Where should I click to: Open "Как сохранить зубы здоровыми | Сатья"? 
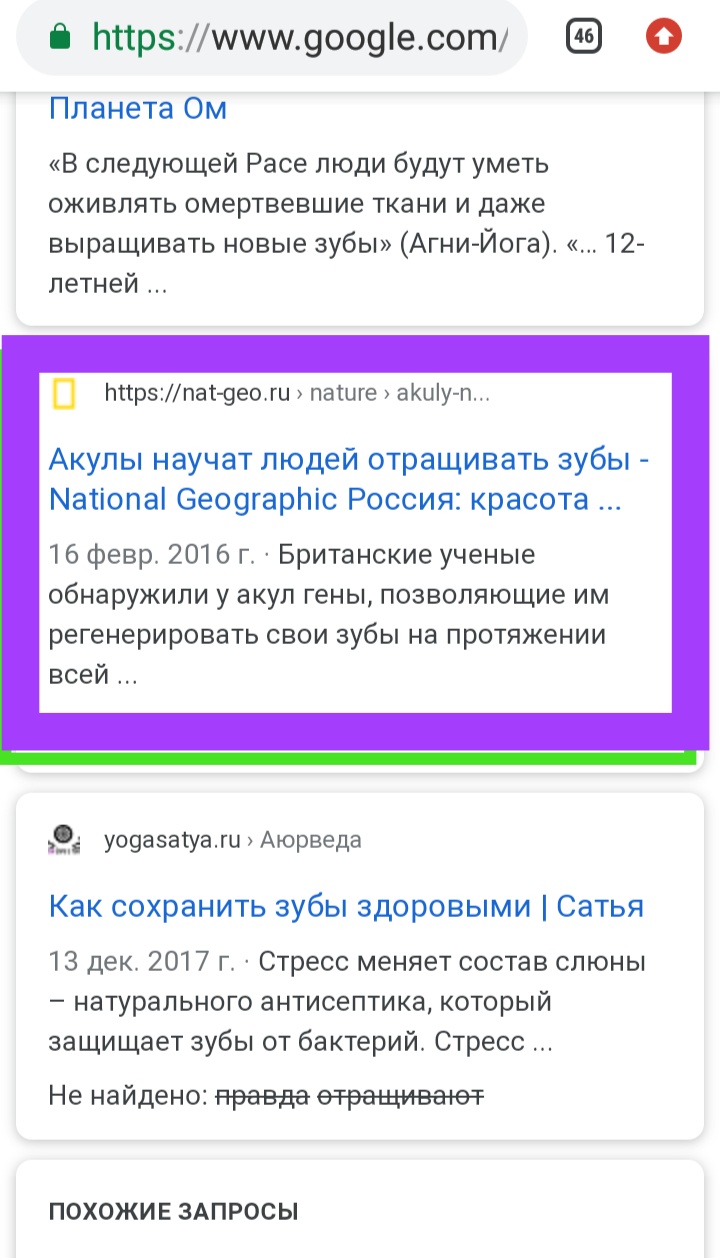click(x=346, y=906)
